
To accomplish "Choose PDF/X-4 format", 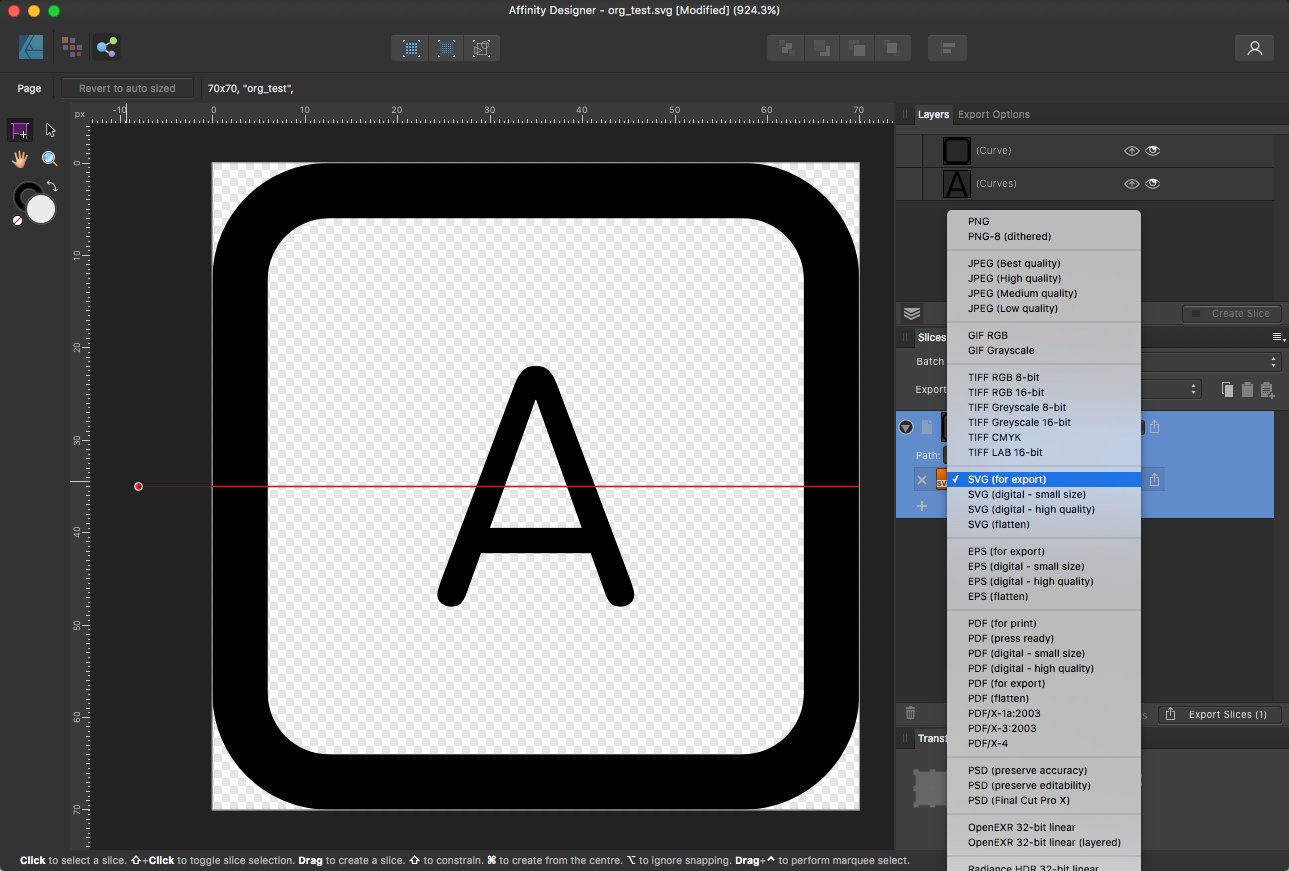I will click(1043, 744).
